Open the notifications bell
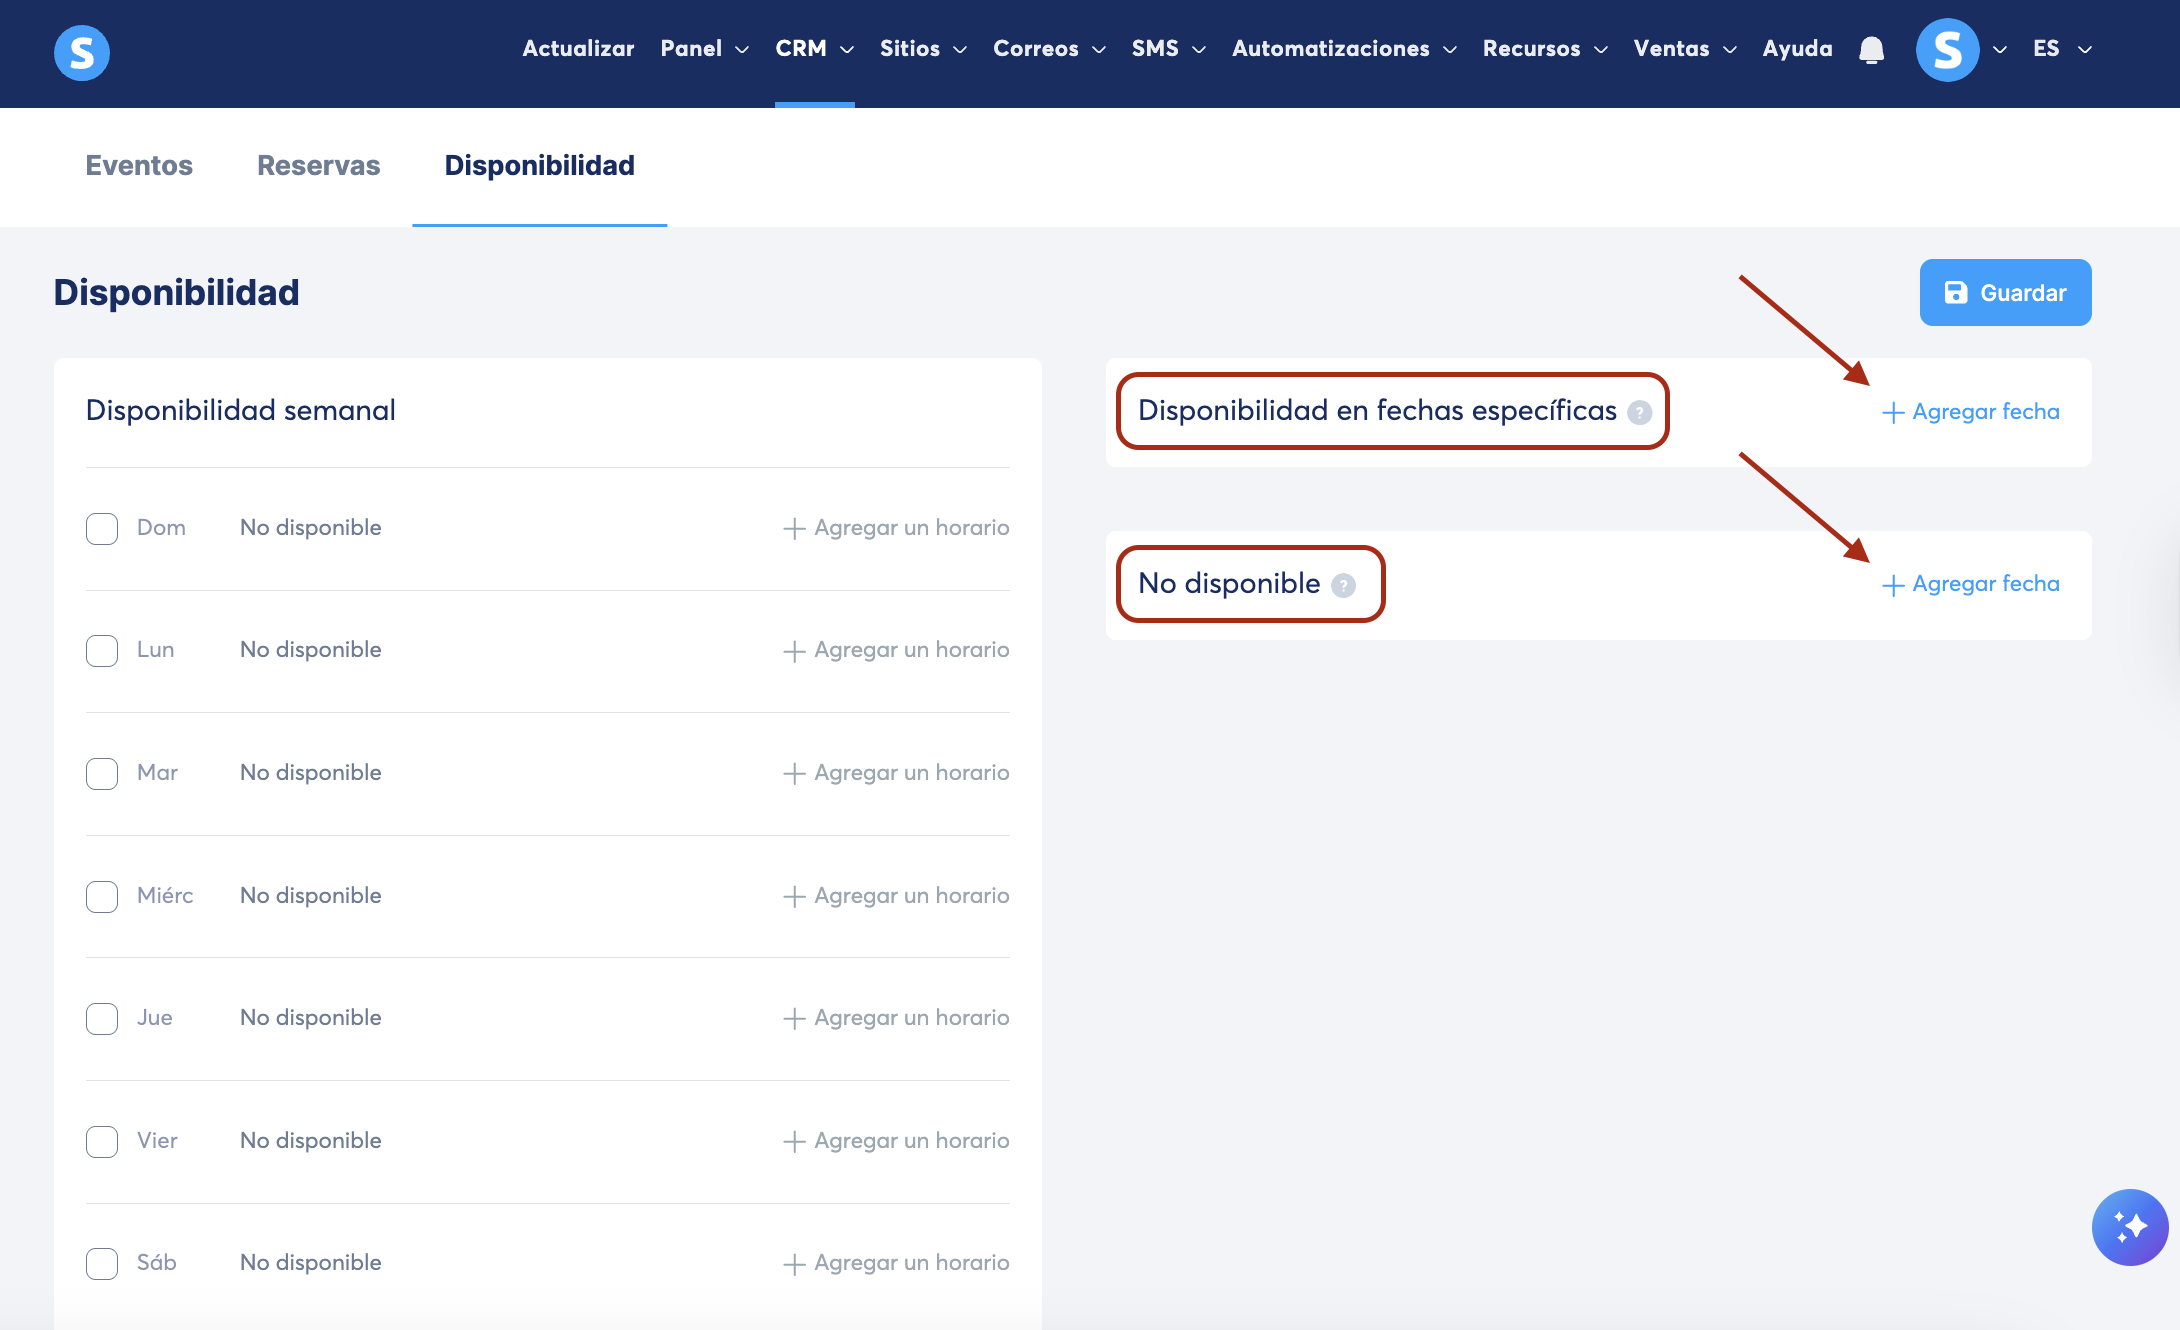Image resolution: width=2180 pixels, height=1330 pixels. click(1871, 49)
